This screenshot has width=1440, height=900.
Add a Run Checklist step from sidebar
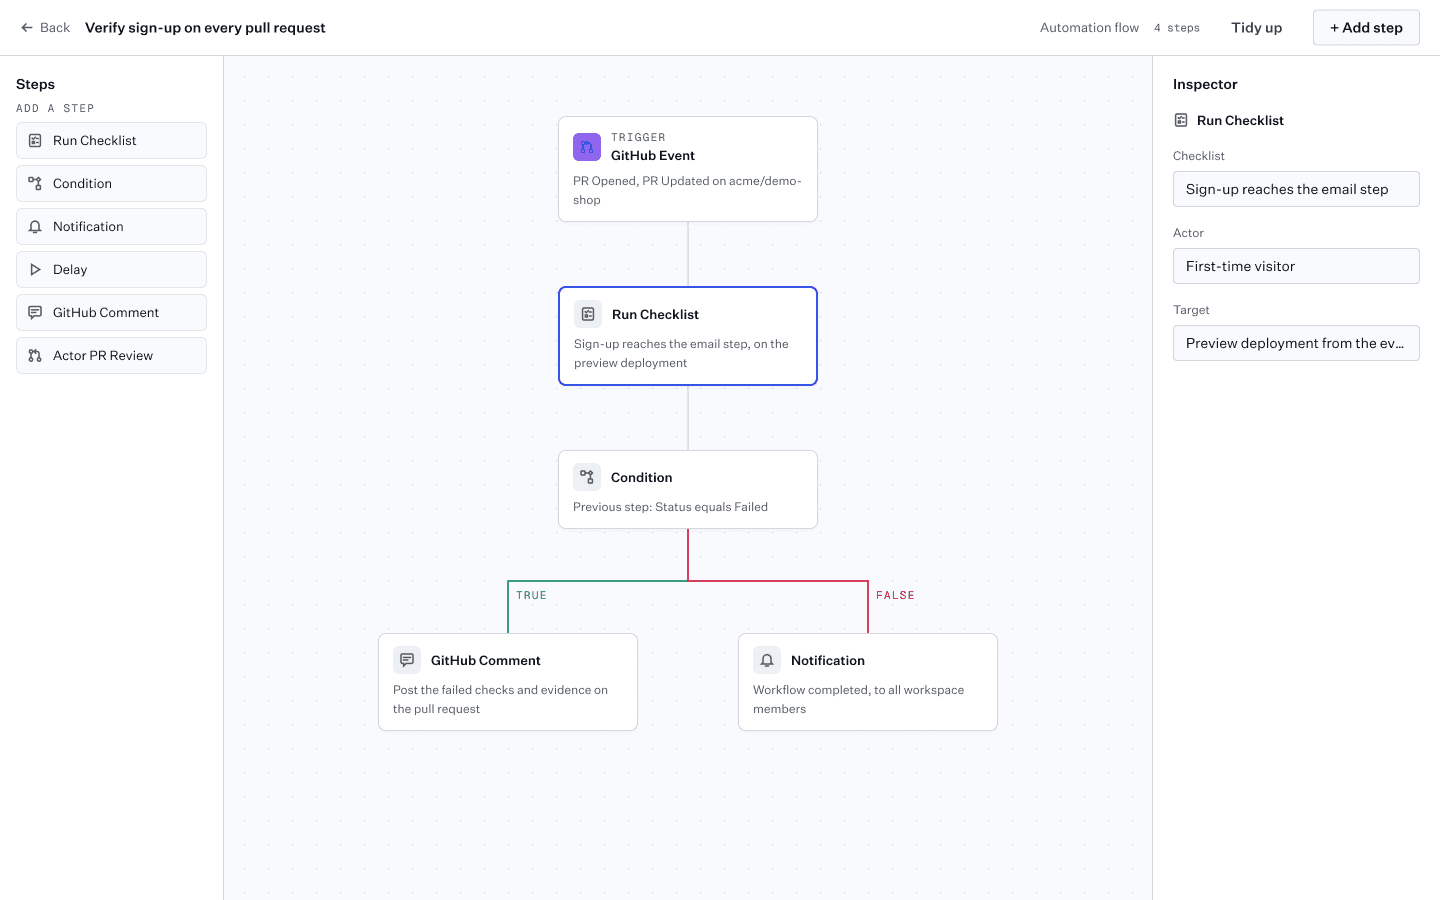pyautogui.click(x=111, y=141)
